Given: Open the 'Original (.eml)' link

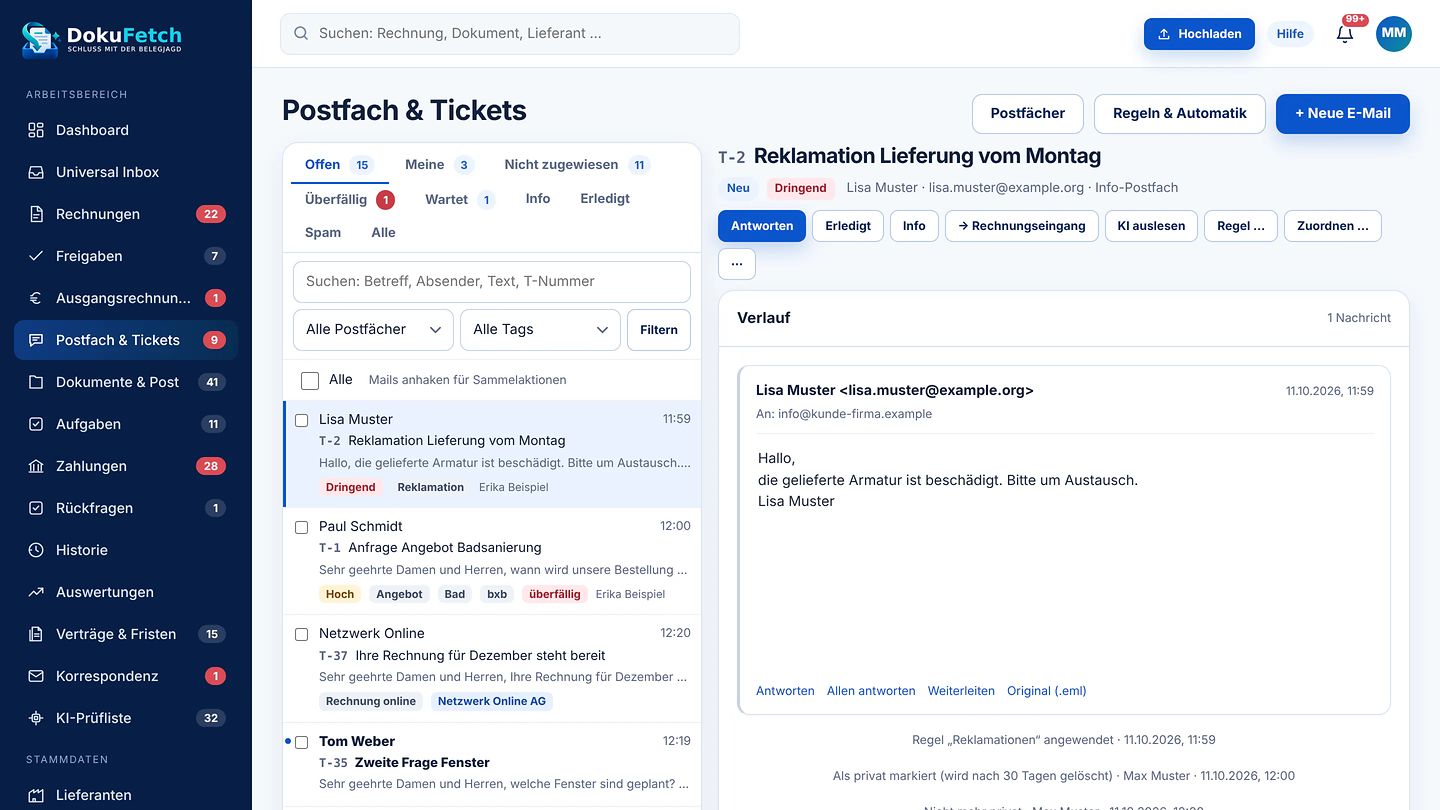Looking at the screenshot, I should pyautogui.click(x=1046, y=691).
